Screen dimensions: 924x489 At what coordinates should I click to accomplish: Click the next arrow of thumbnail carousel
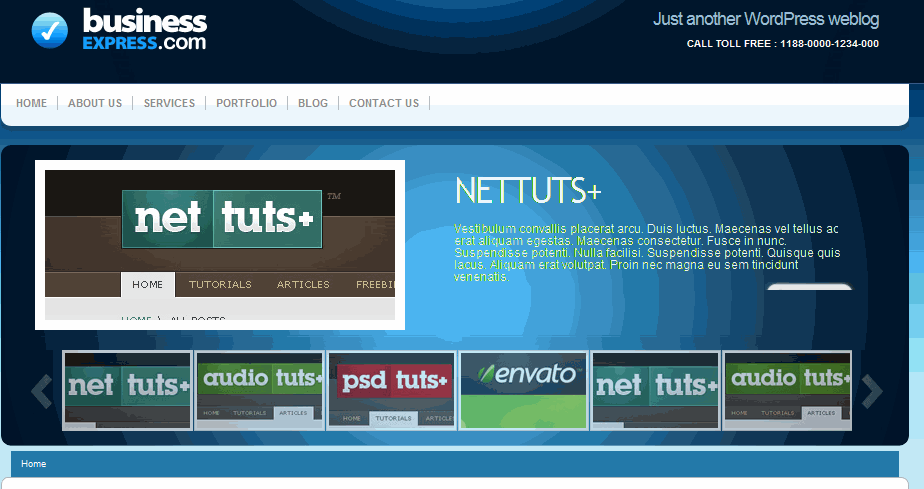click(872, 391)
